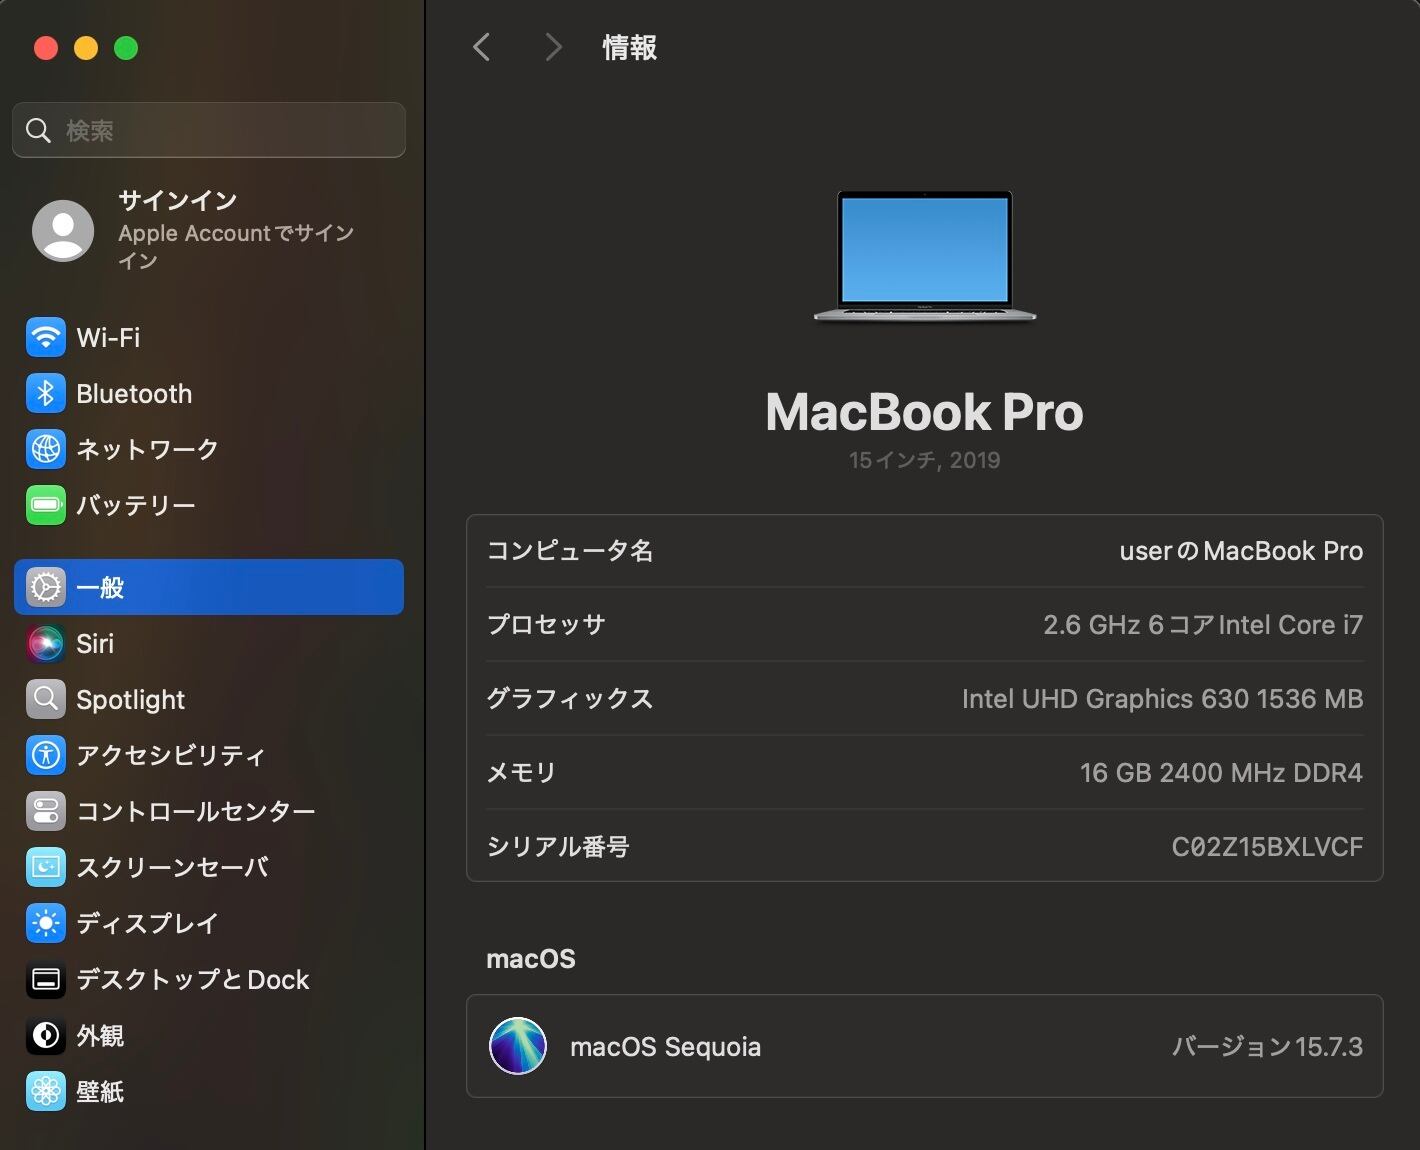The height and width of the screenshot is (1150, 1420).
Task: Select the 壁紙 wallpaper icon
Action: [x=46, y=1091]
